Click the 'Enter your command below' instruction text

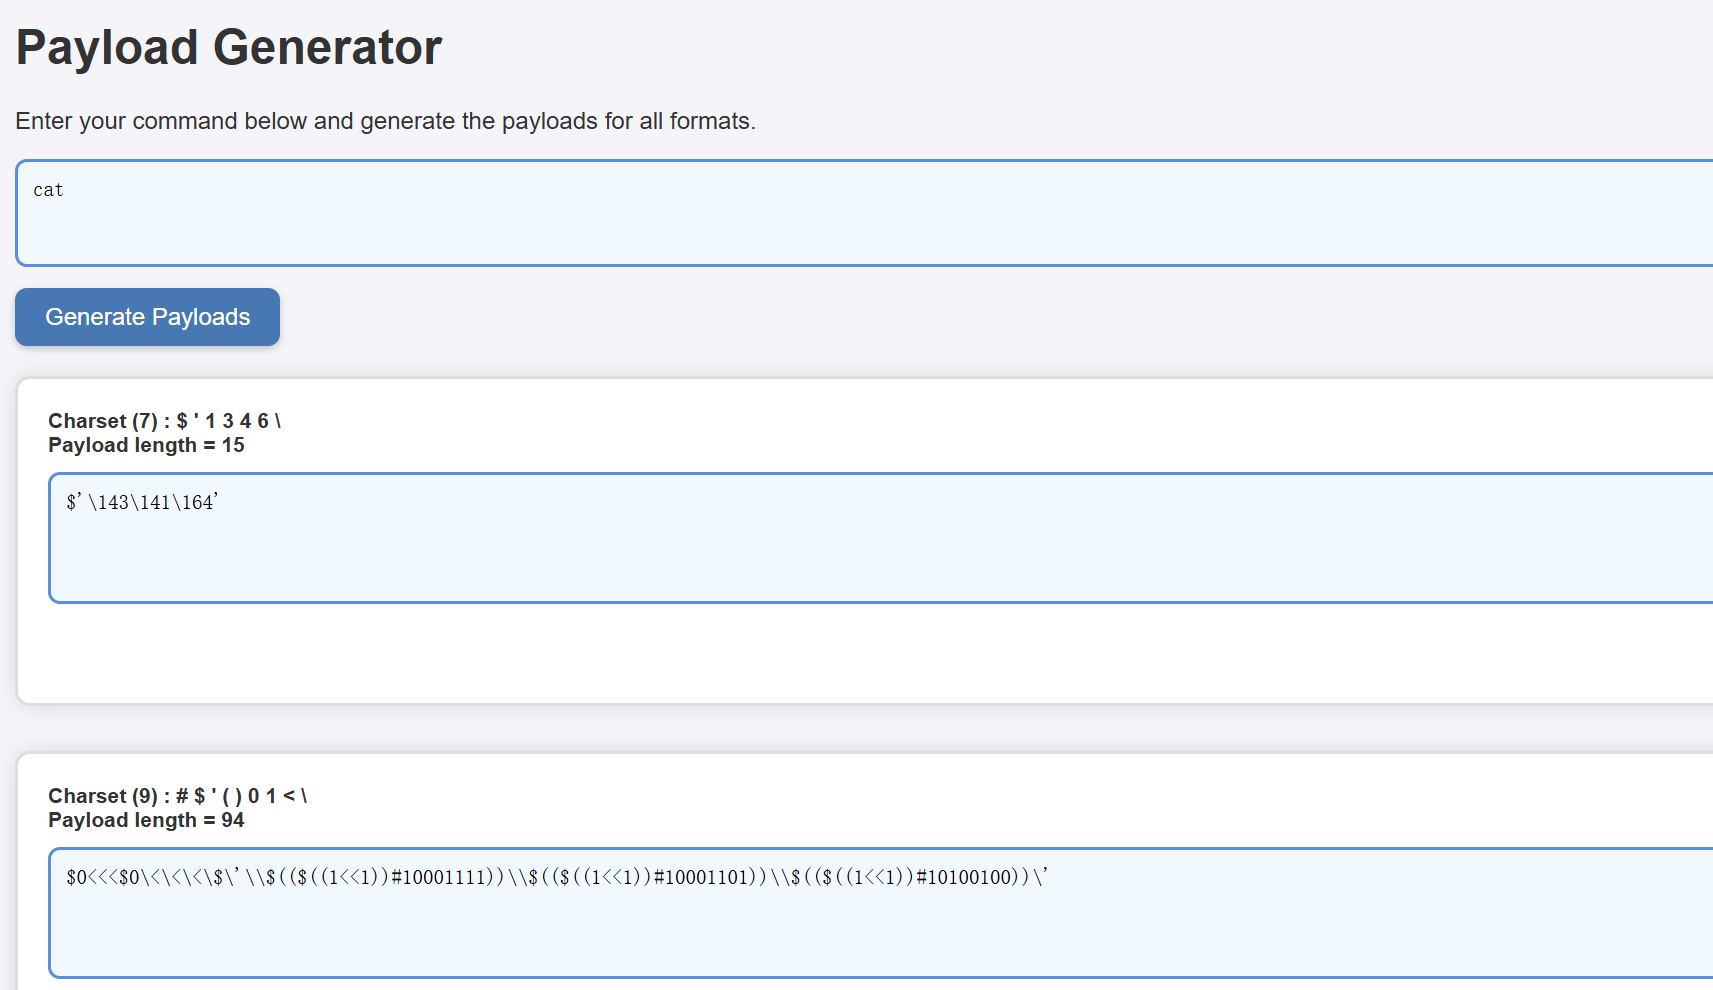(x=385, y=121)
